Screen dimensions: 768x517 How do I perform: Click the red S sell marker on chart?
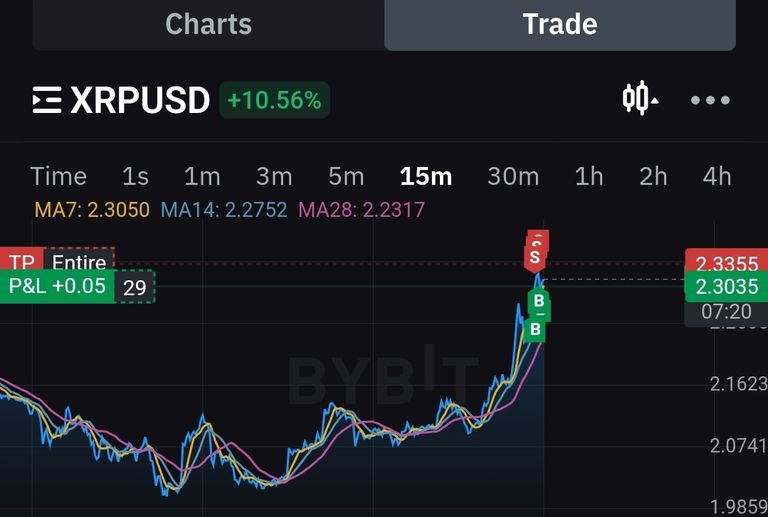coord(535,256)
